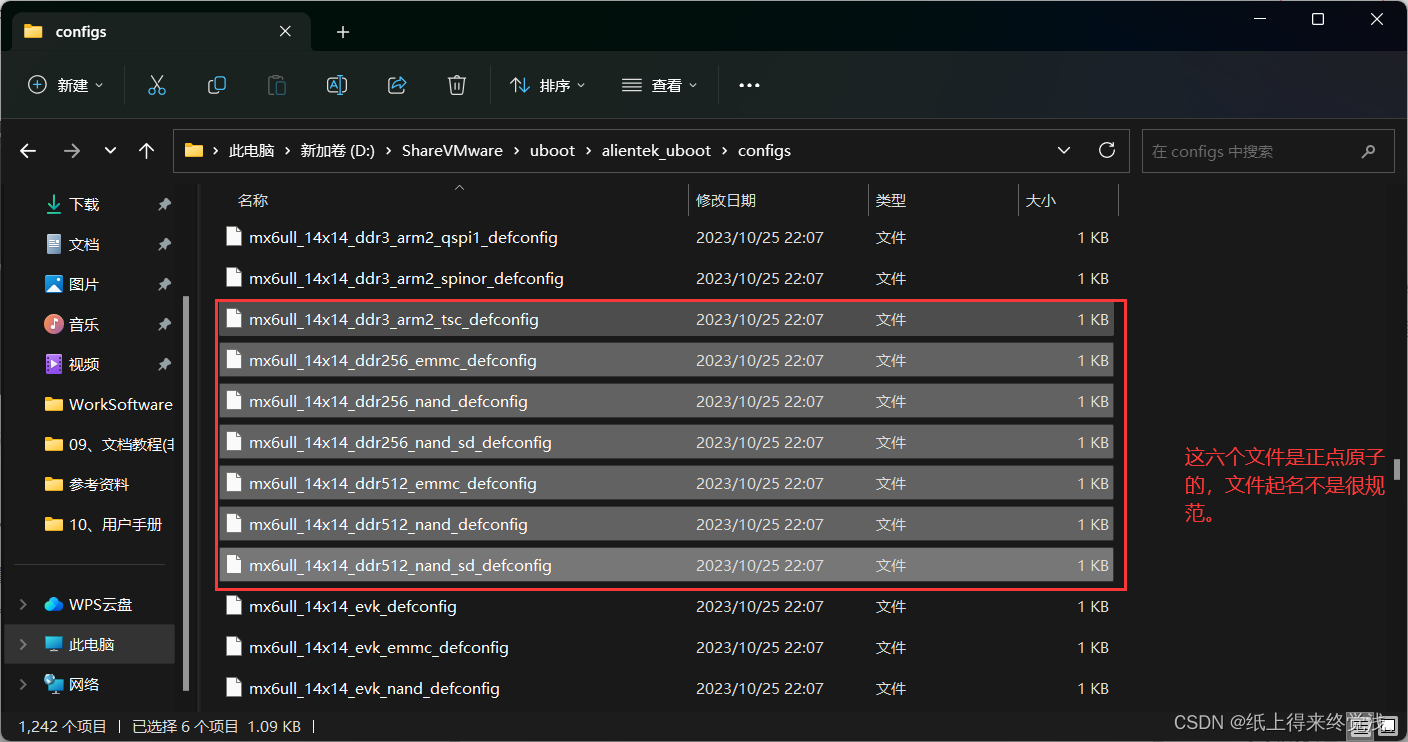Click file icon of mx6ull_14x14_ddr3_arm2_qspi1_defconfig
This screenshot has height=742, width=1408.
point(234,237)
